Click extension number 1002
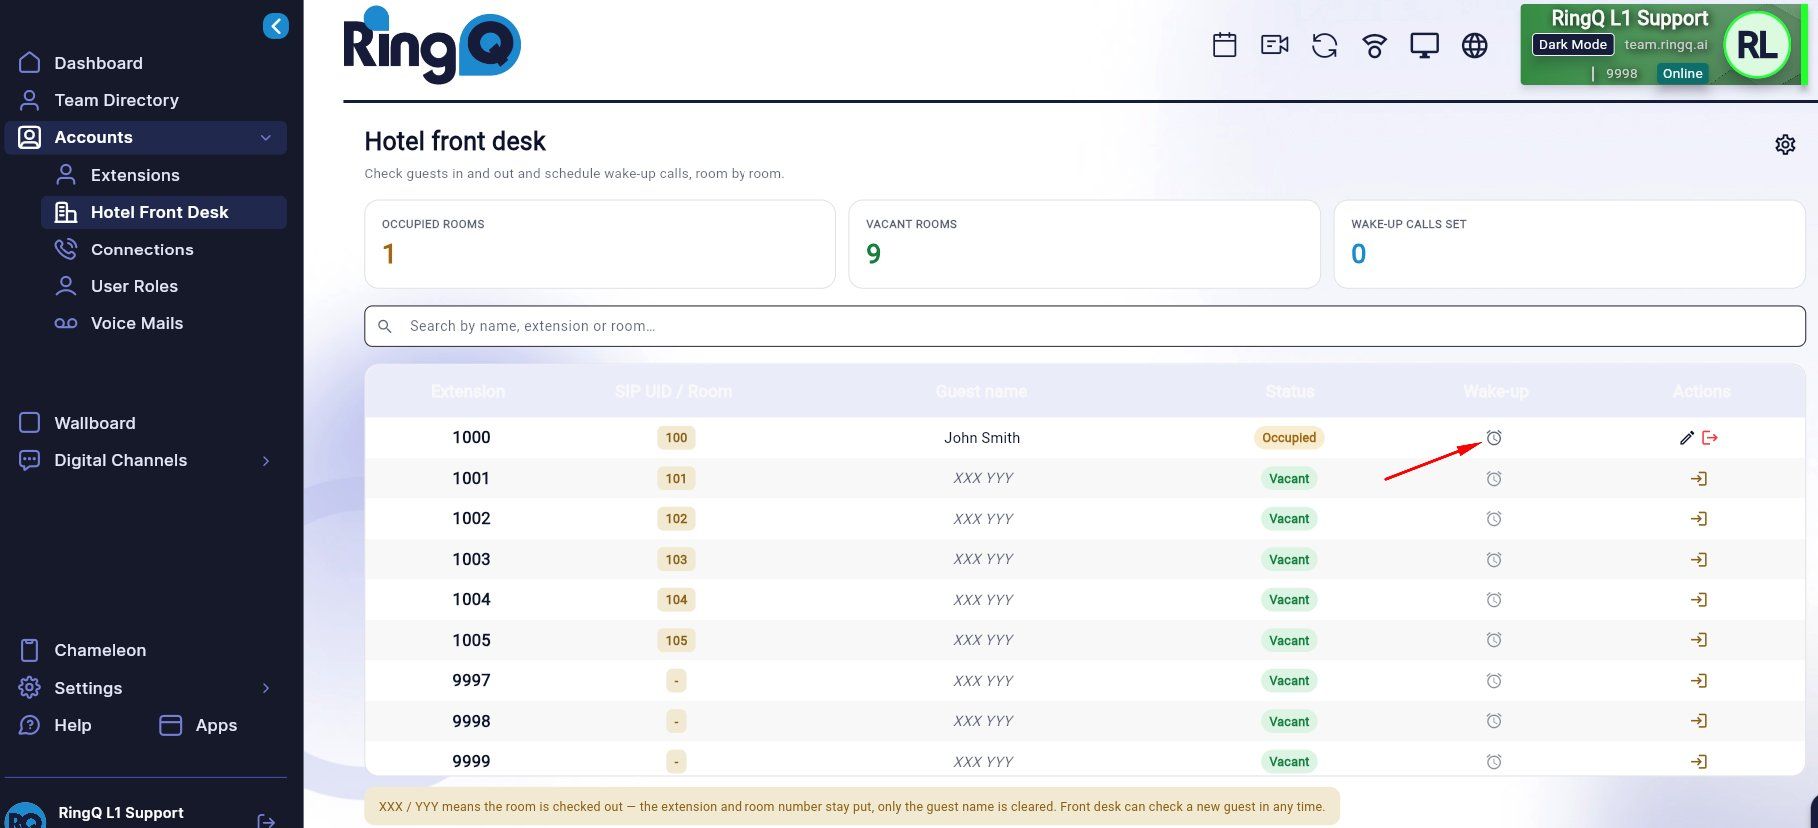 coord(471,519)
